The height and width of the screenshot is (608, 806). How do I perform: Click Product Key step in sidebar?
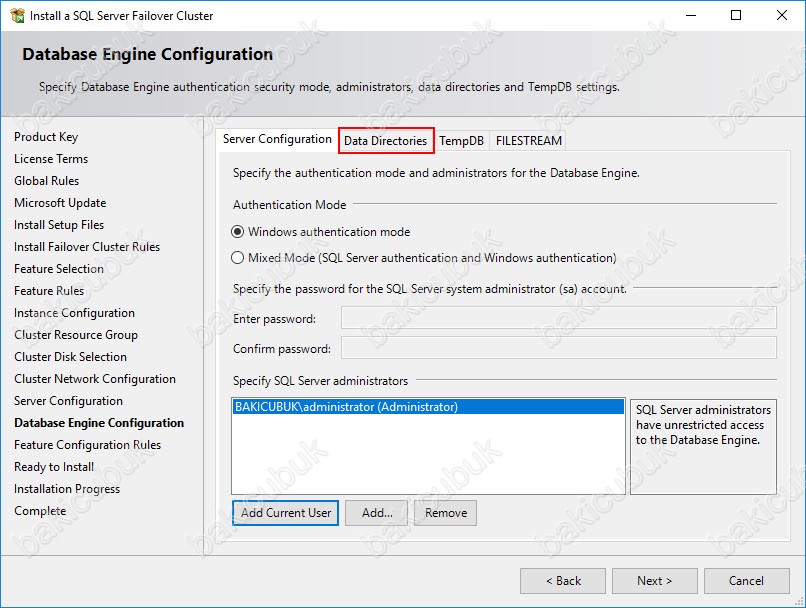(46, 137)
